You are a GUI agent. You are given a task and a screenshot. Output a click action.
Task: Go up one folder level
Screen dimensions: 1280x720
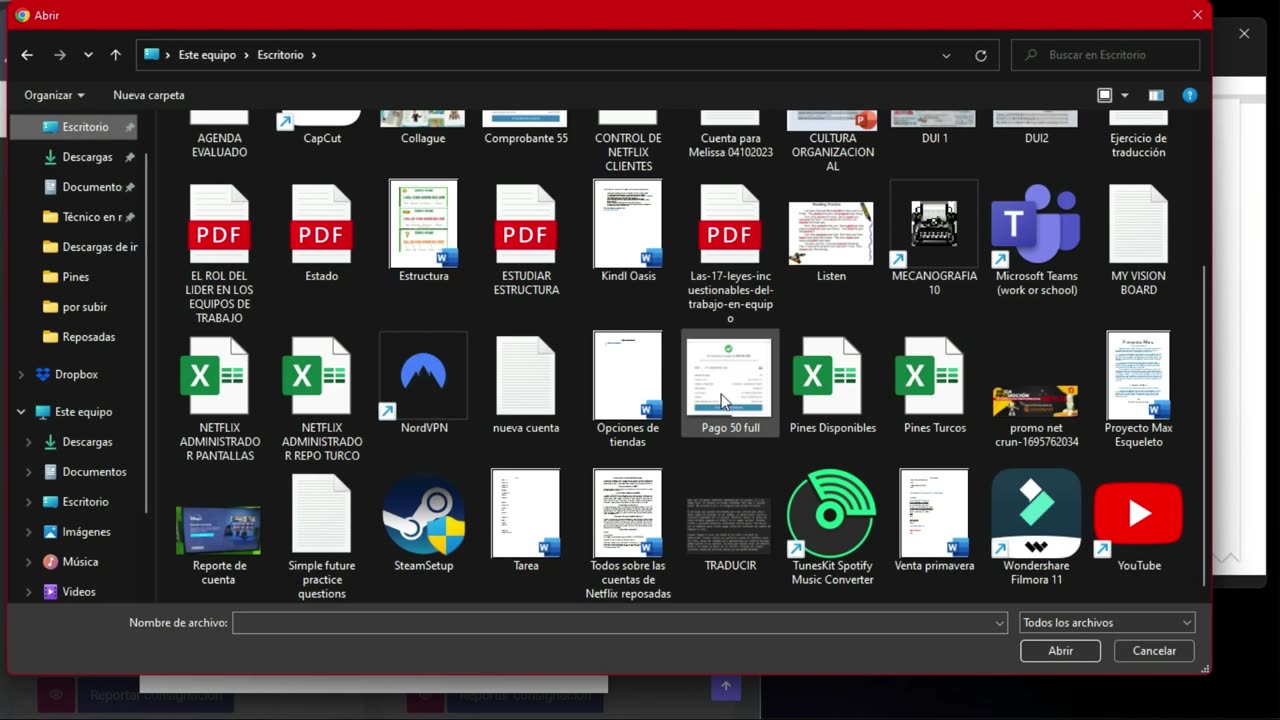click(115, 55)
